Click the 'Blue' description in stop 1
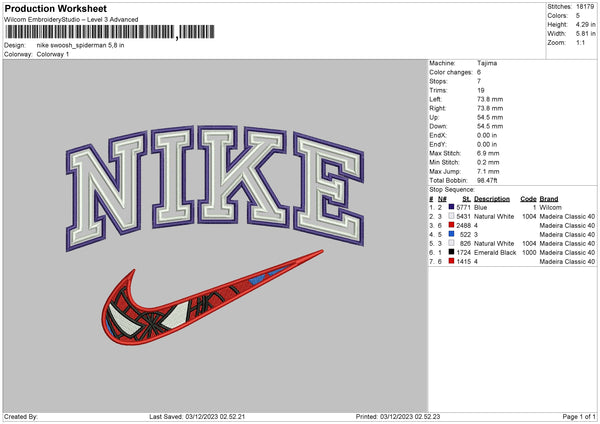Screen dimensions: 600x424 [x=480, y=207]
